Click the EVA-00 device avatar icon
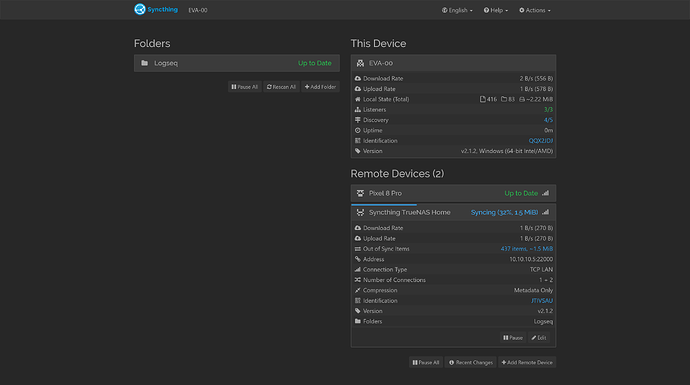690x385 pixels. coord(360,63)
